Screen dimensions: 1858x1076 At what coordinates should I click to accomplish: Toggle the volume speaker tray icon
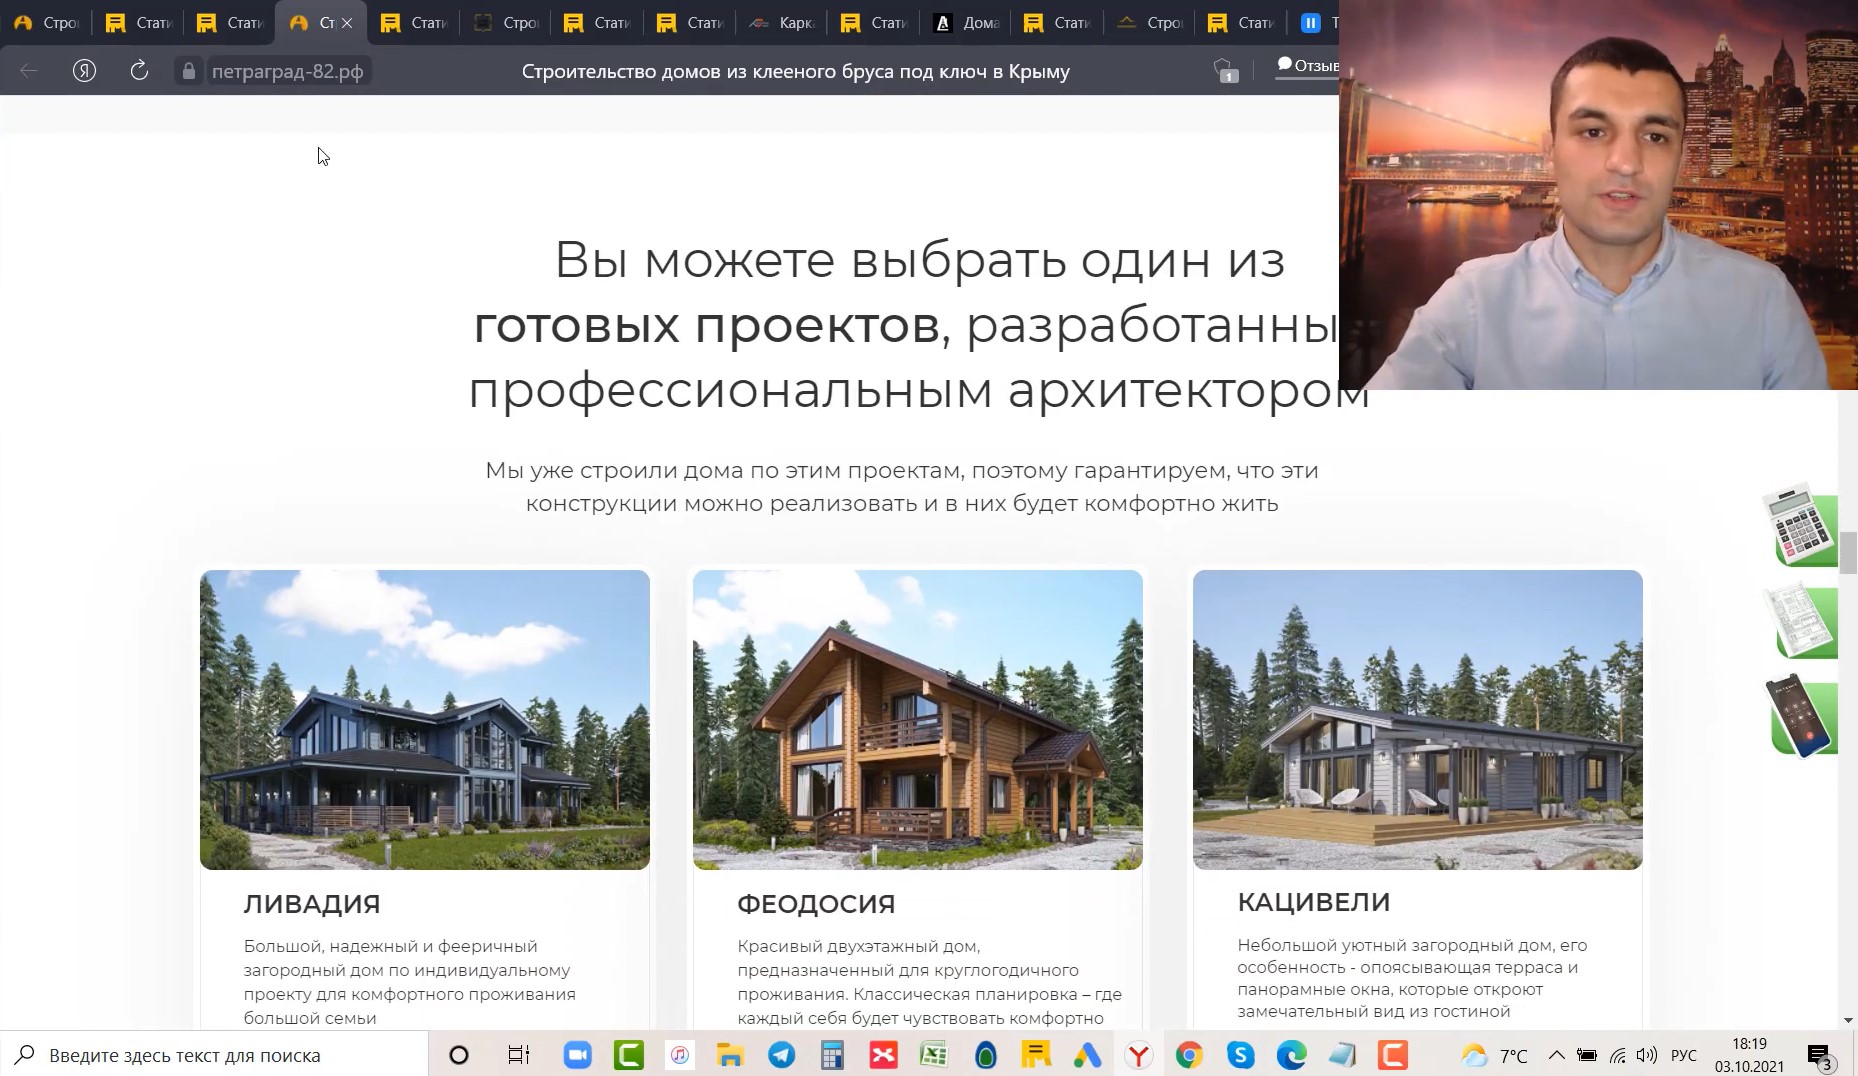point(1646,1055)
